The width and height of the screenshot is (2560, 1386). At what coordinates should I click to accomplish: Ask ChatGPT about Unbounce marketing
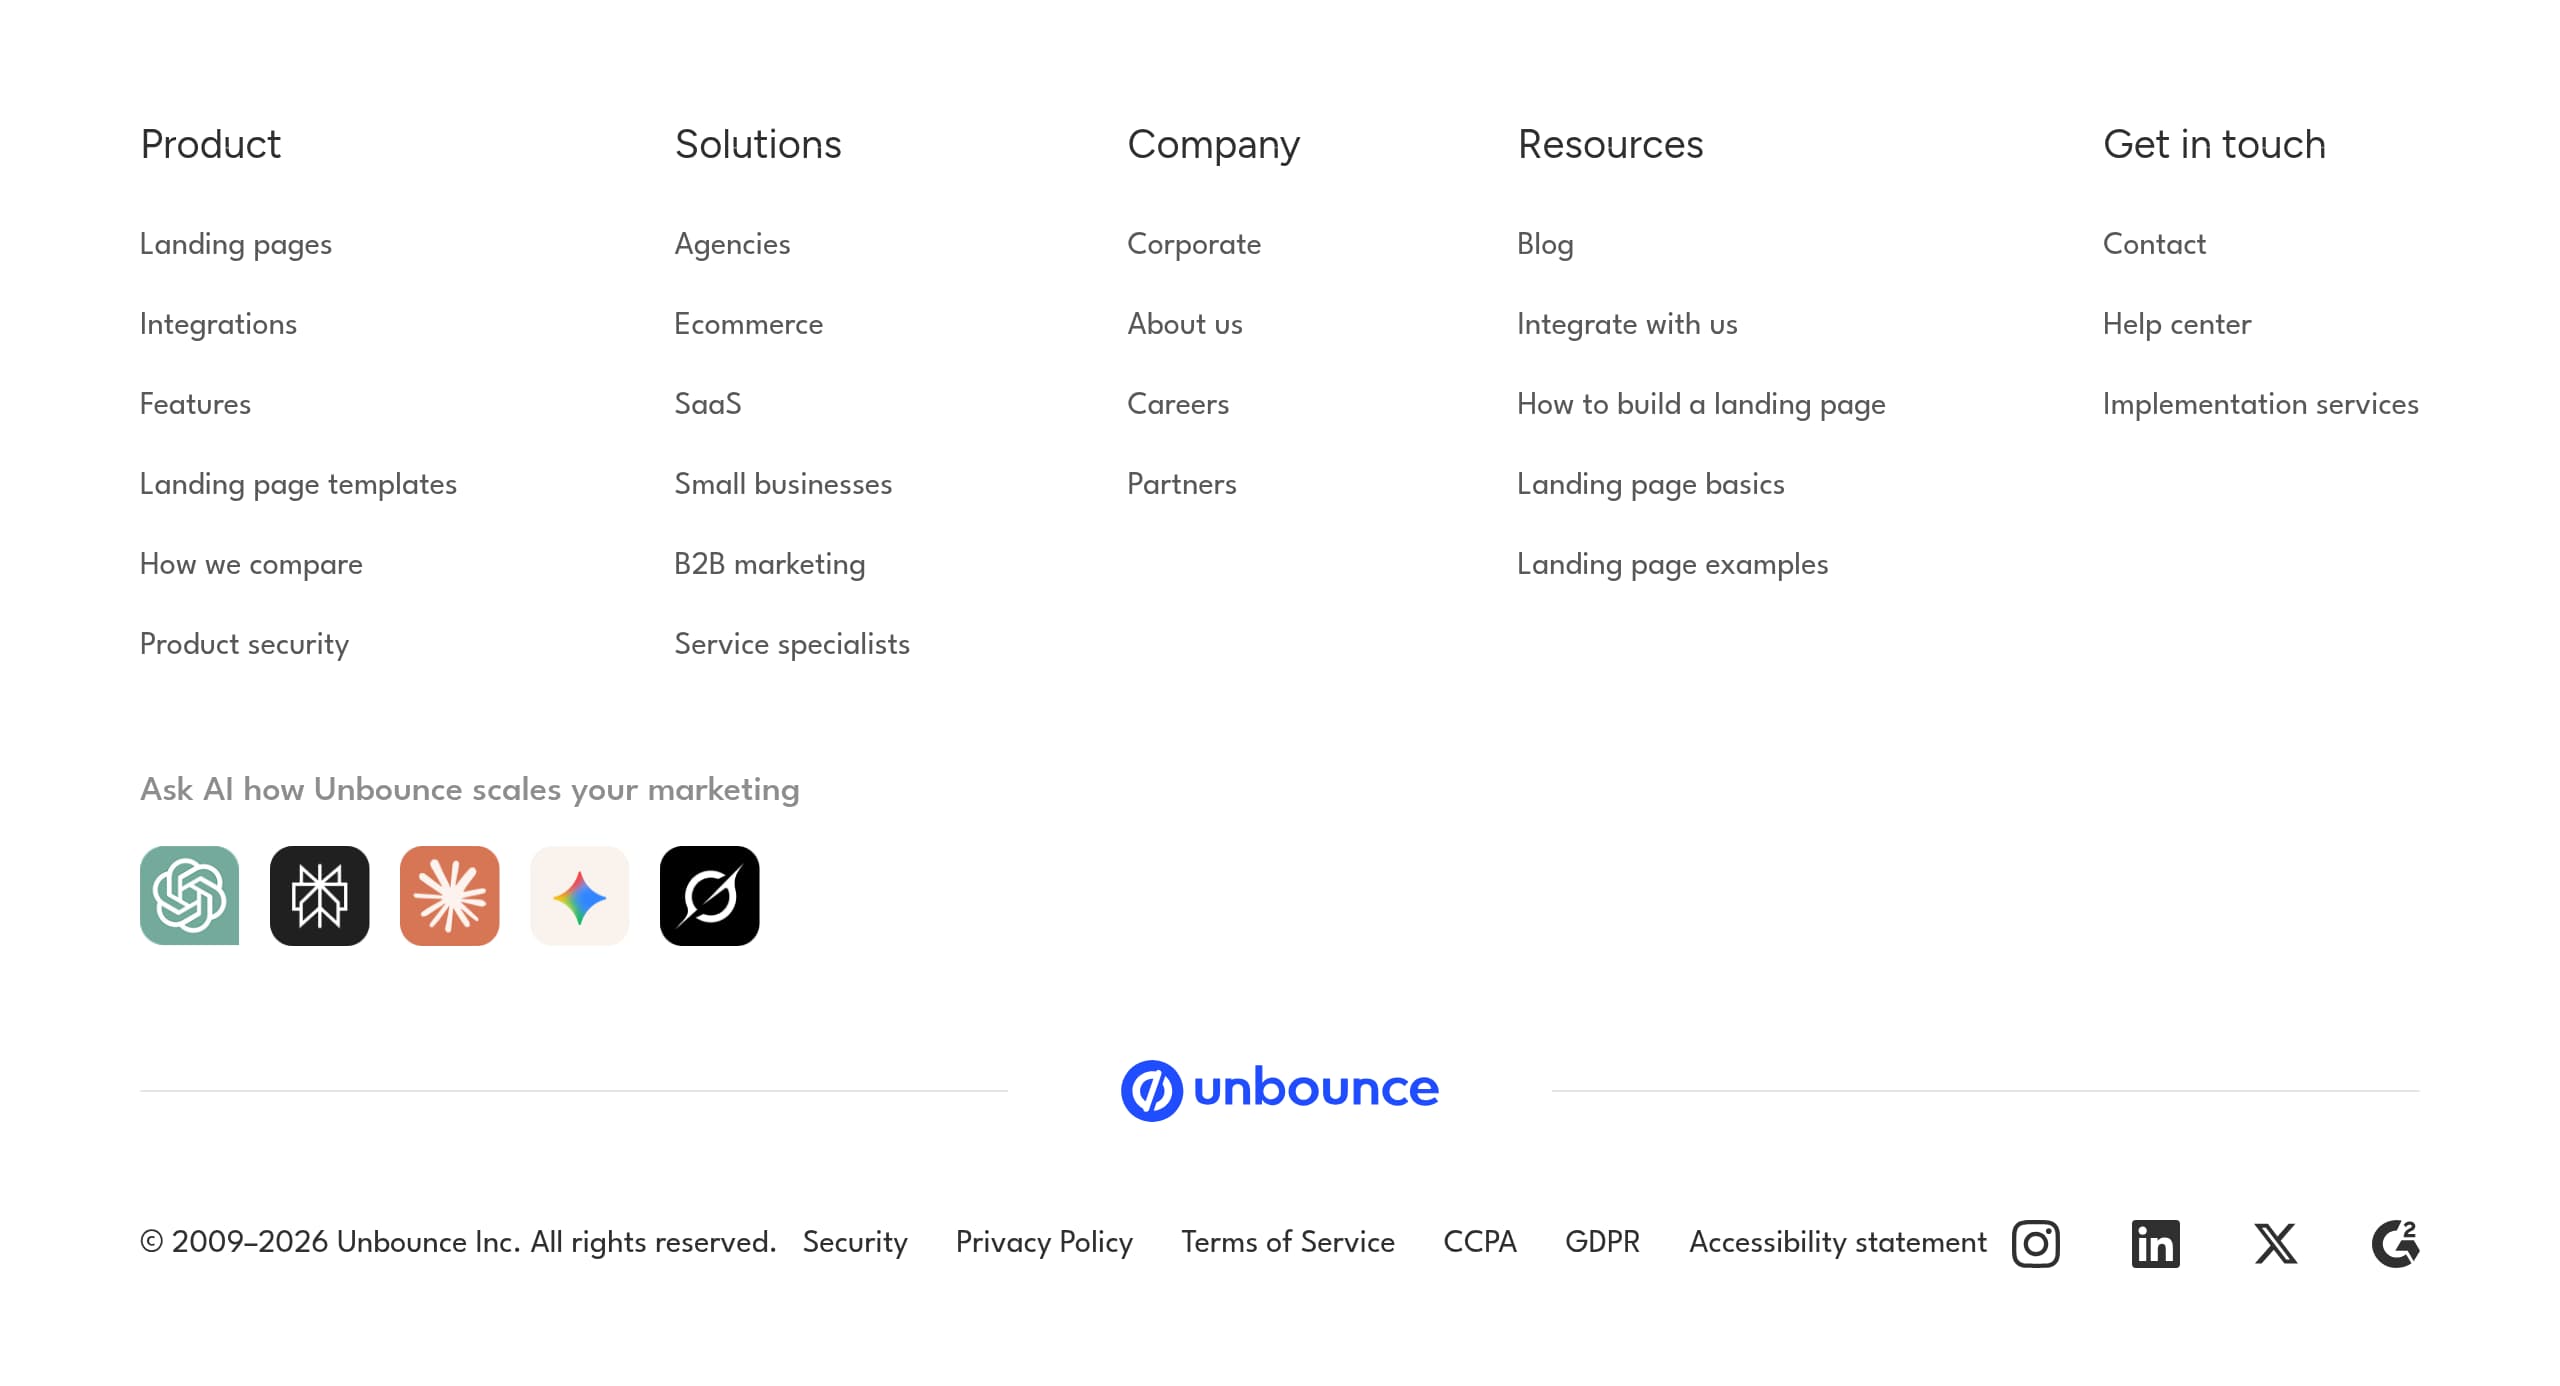pyautogui.click(x=189, y=896)
